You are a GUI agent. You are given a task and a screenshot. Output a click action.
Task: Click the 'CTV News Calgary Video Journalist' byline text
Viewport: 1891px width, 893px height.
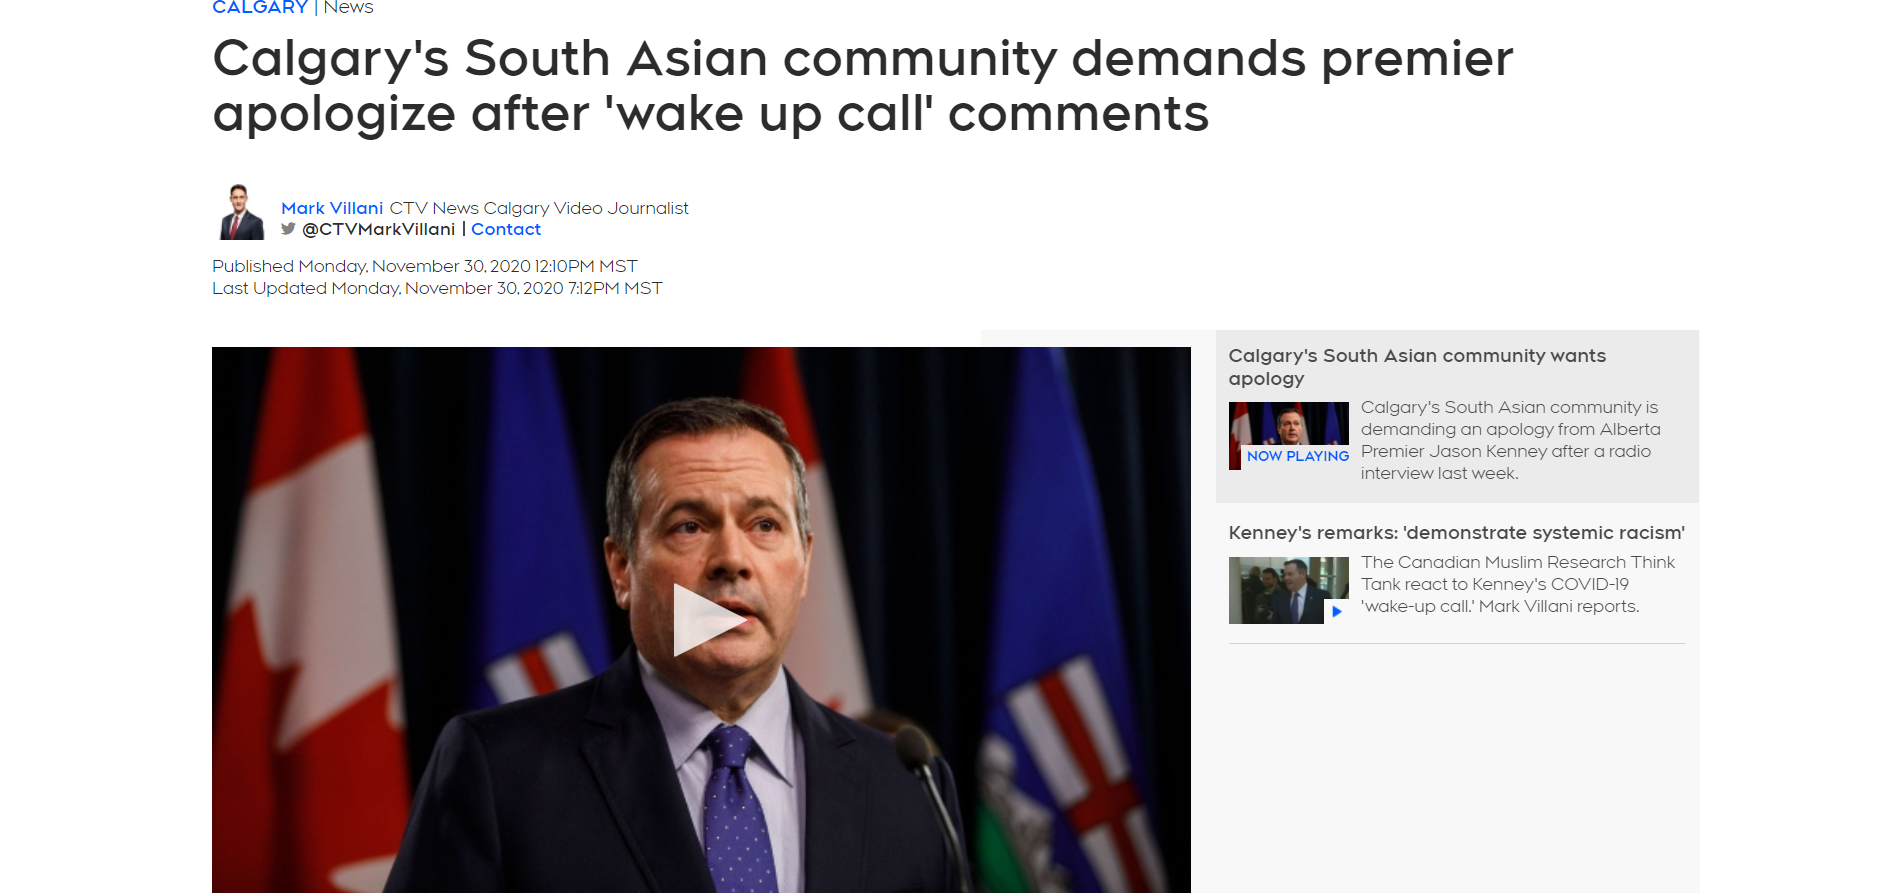(x=539, y=208)
